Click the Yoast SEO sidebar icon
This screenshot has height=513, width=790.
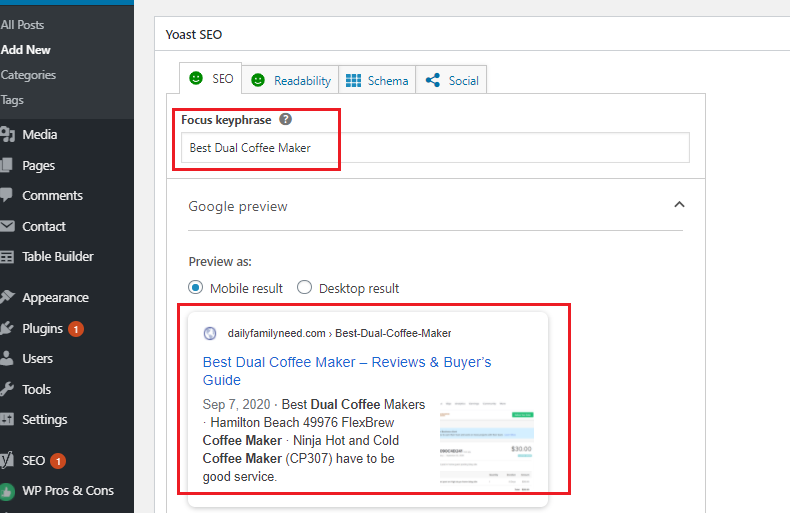(x=7, y=460)
